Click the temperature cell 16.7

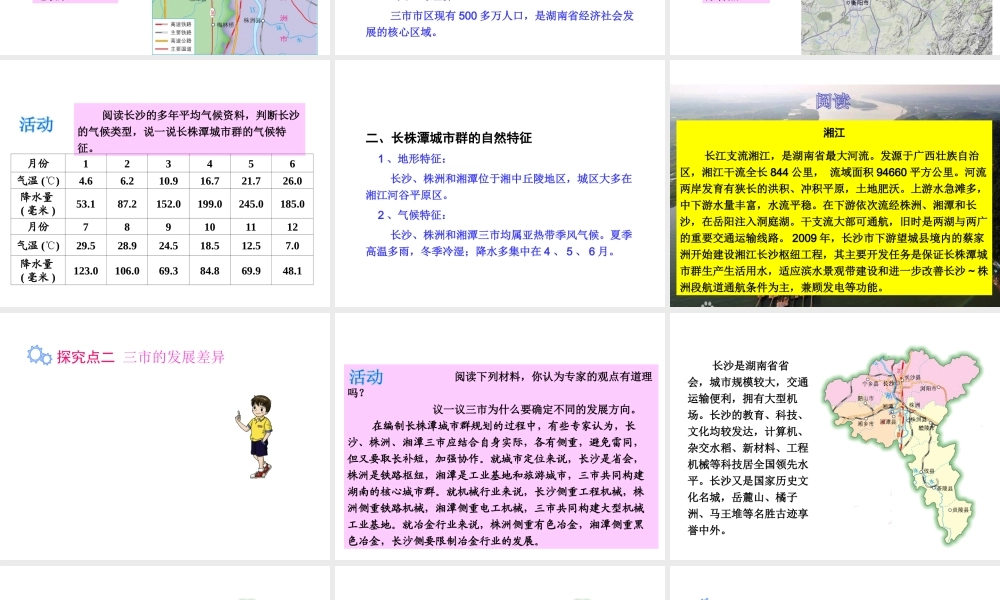pos(210,181)
